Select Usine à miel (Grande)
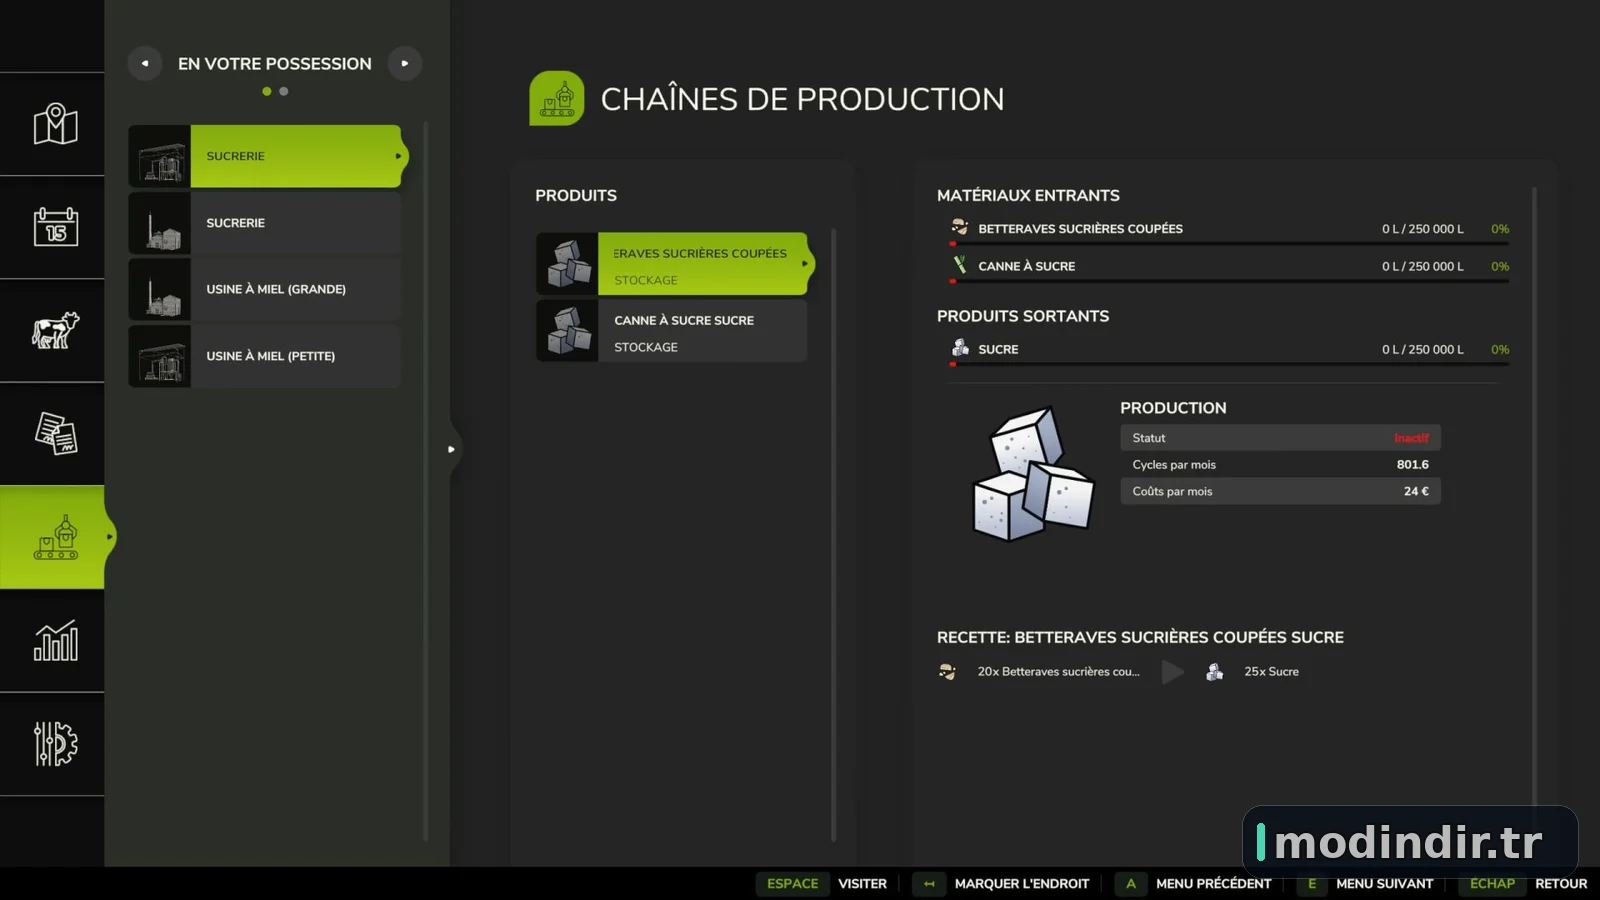The image size is (1600, 900). 265,289
